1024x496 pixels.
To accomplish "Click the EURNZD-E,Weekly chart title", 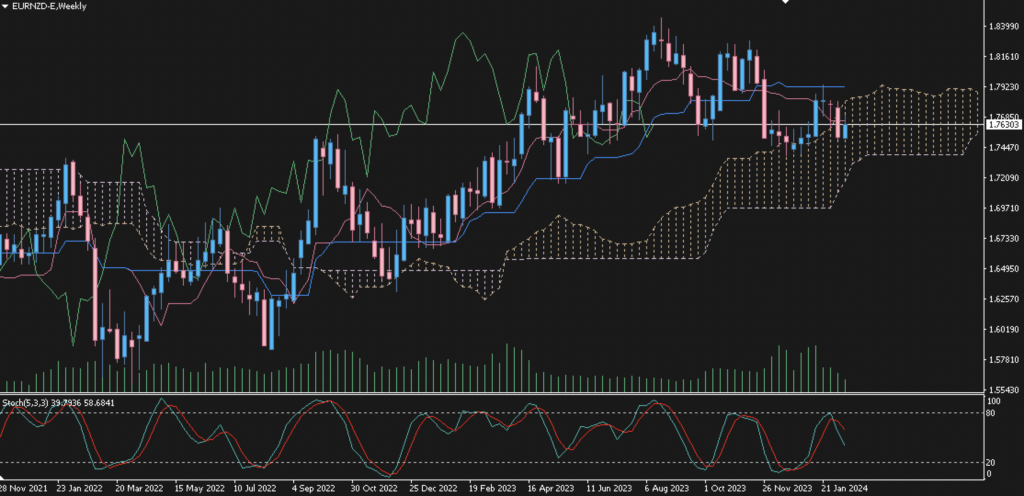I will 50,6.
